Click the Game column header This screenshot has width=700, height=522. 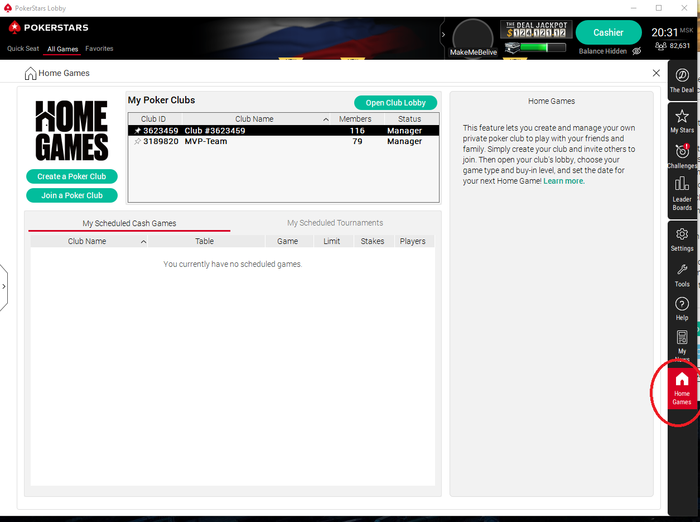(x=288, y=241)
